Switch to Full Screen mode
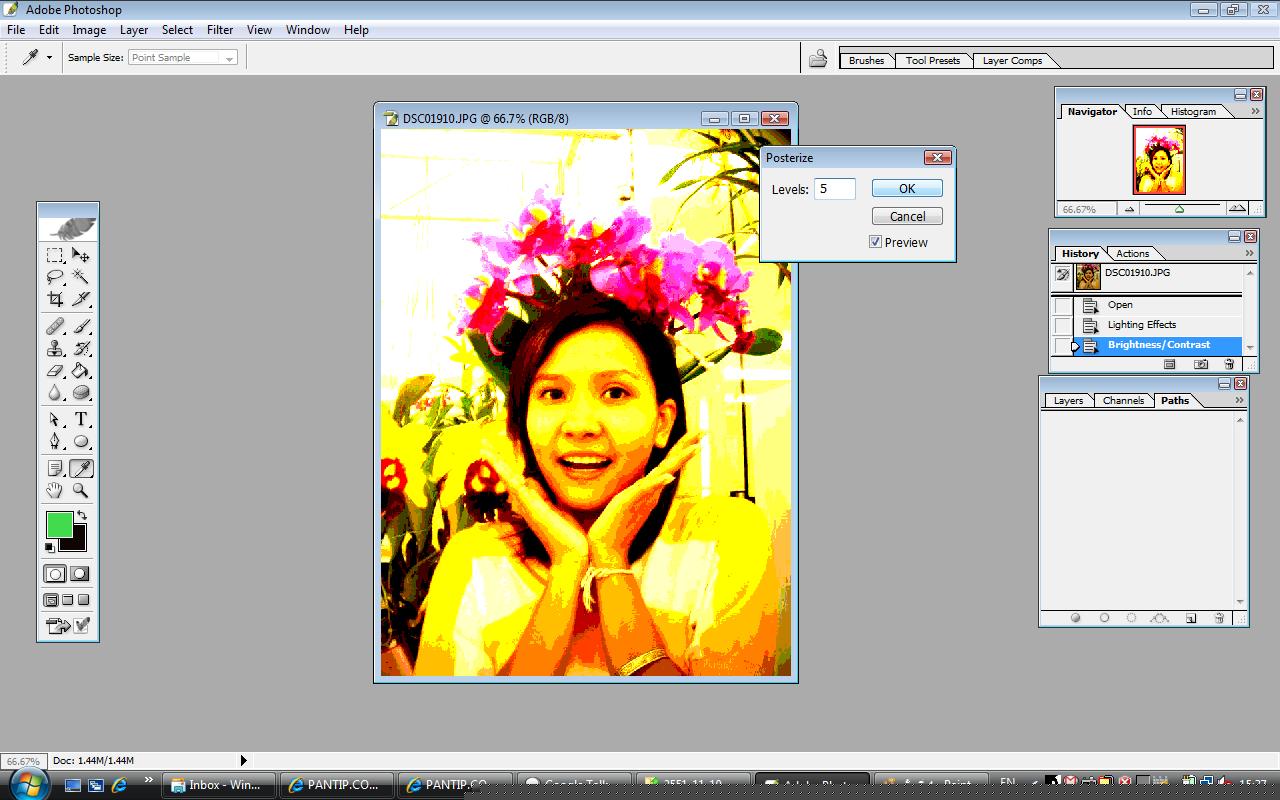 click(x=84, y=600)
